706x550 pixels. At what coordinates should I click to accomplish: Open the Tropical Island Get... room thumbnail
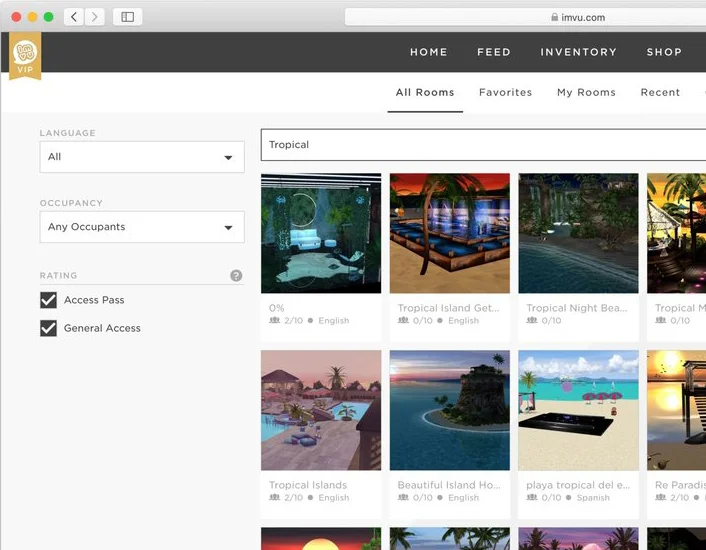click(x=450, y=233)
